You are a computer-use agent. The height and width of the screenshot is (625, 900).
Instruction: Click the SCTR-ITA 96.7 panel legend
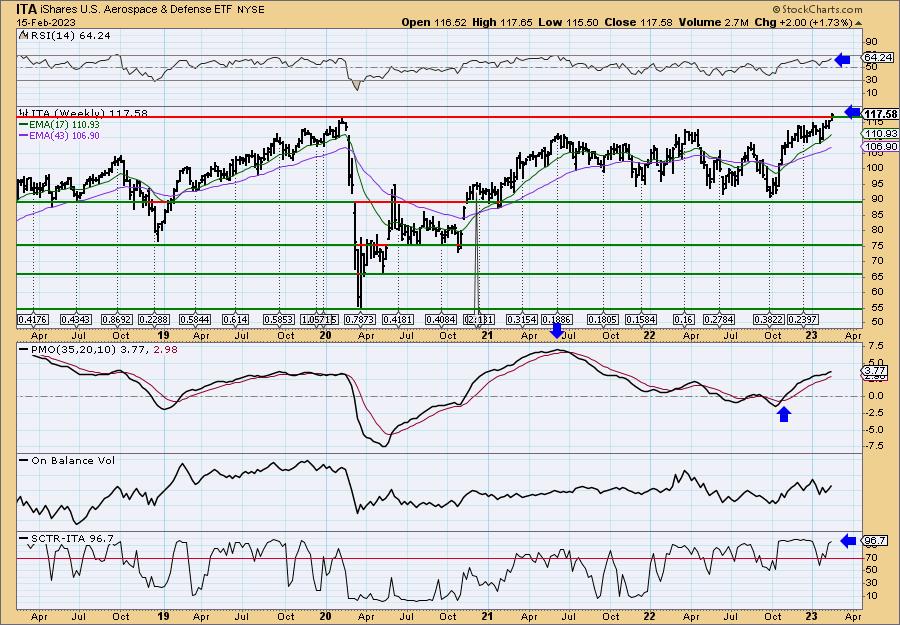click(x=67, y=538)
